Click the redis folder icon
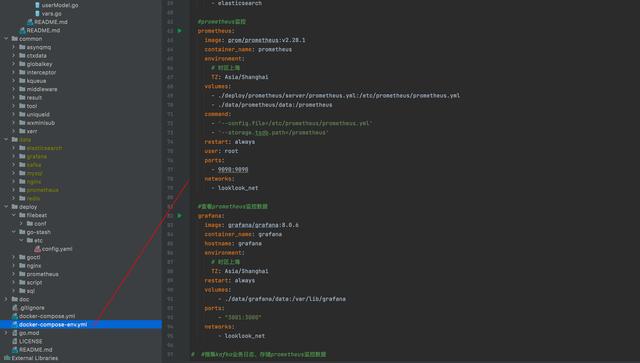Screen dimensions: 640x363 click(x=22, y=198)
